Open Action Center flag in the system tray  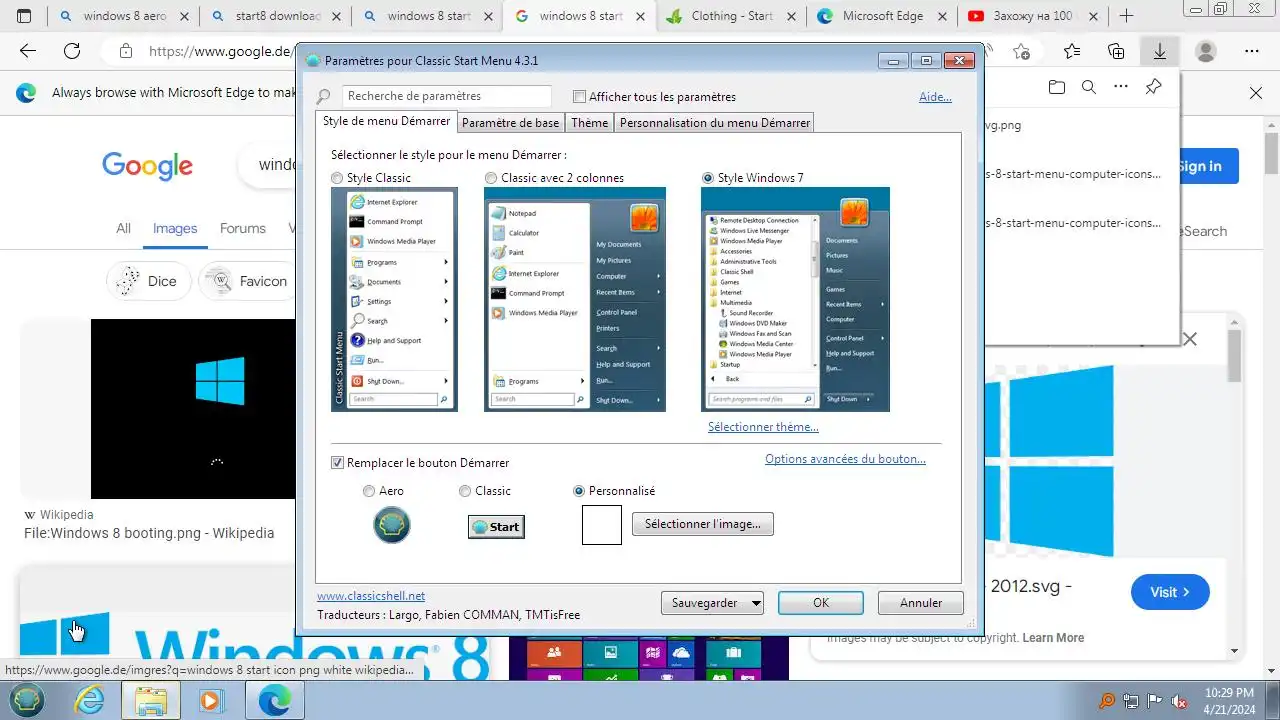click(1155, 701)
